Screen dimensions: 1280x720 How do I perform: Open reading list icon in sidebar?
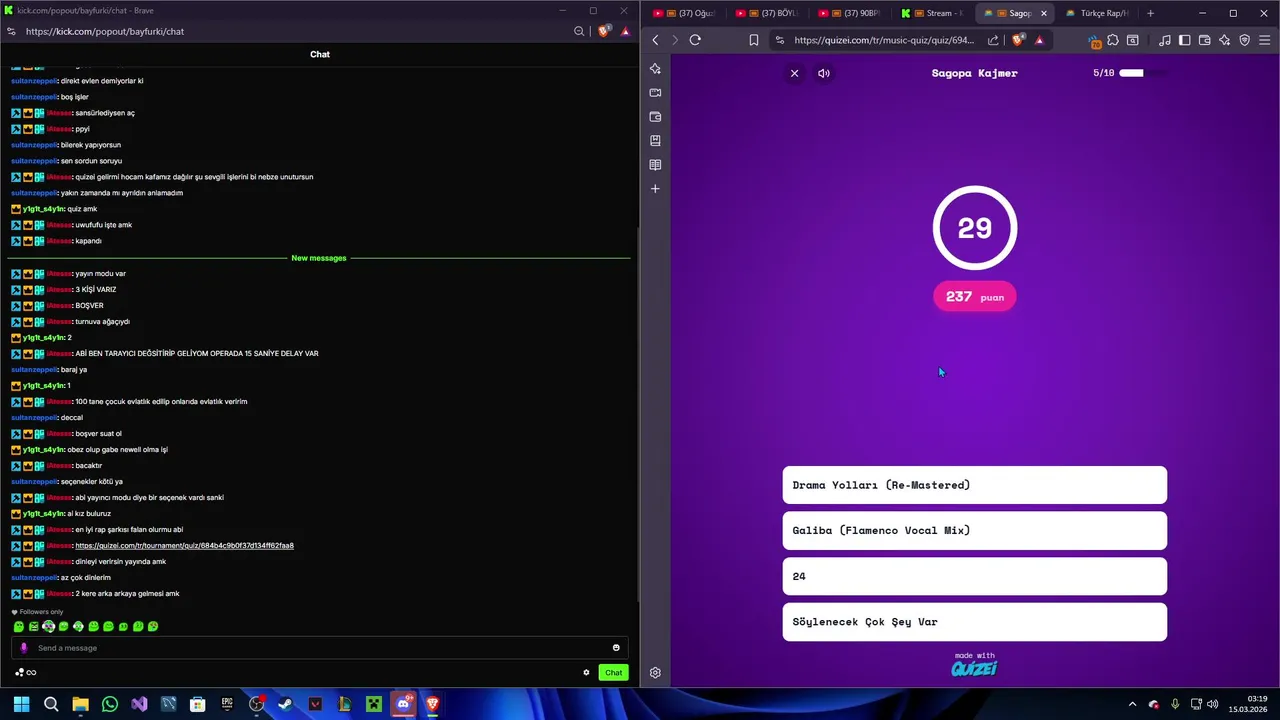pos(655,165)
